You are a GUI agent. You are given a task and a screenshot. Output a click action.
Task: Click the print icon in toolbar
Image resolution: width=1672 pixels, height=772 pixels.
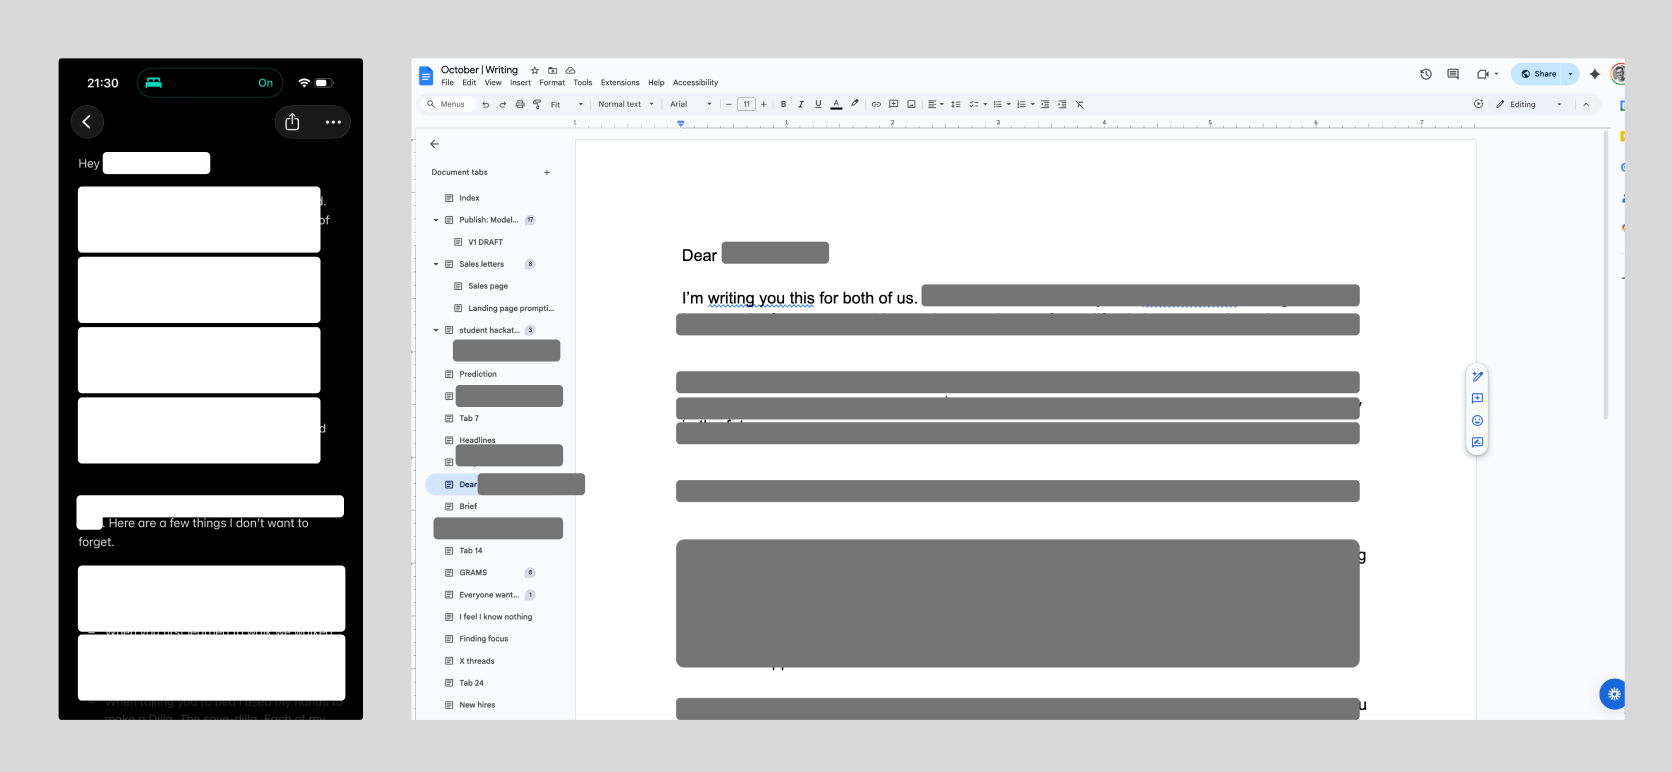tap(520, 104)
